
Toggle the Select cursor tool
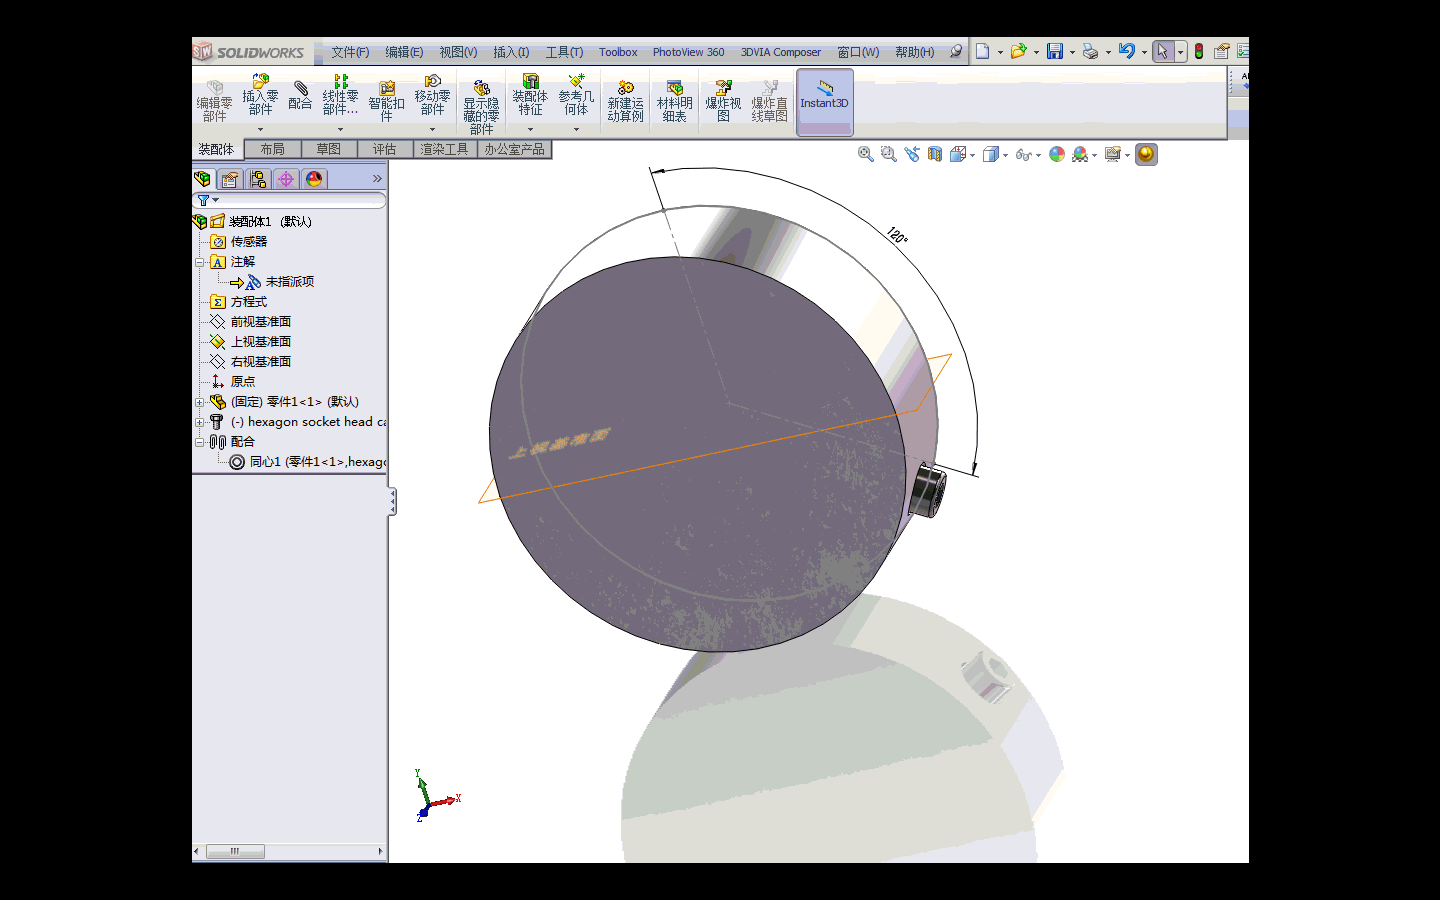1162,51
